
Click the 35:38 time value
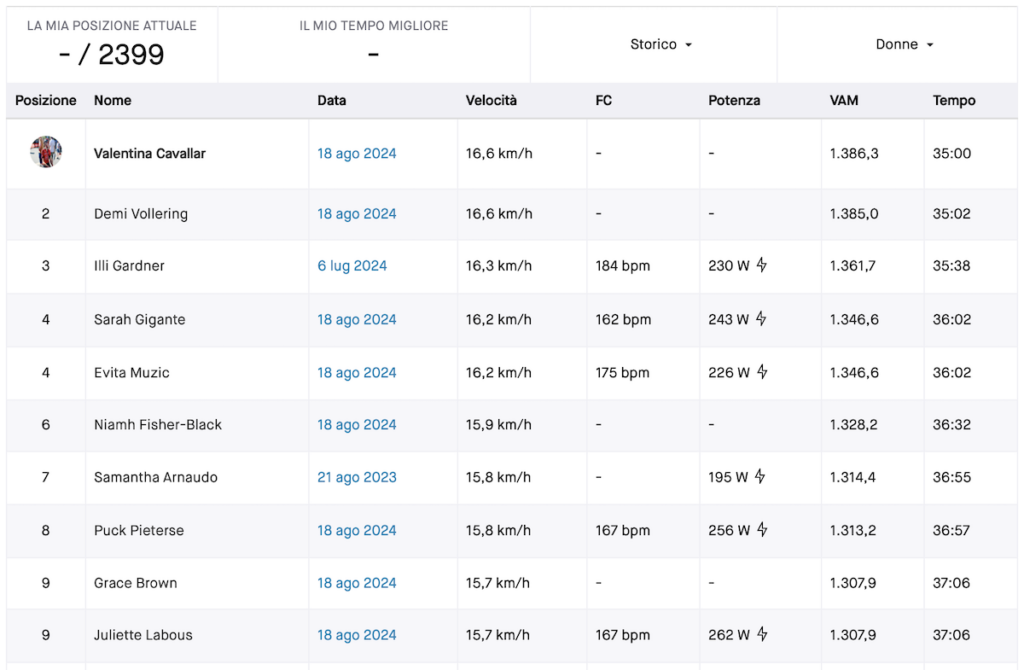coord(952,266)
